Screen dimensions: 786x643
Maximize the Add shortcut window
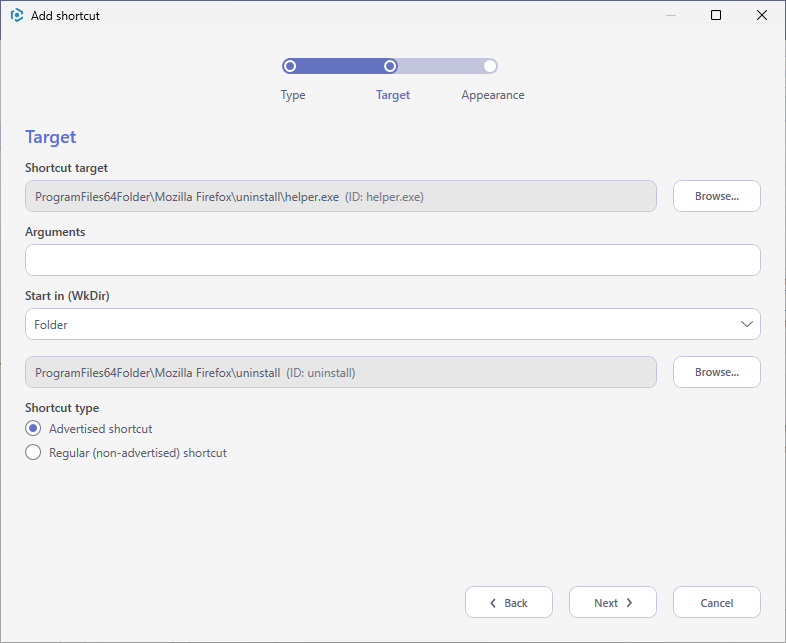[716, 15]
